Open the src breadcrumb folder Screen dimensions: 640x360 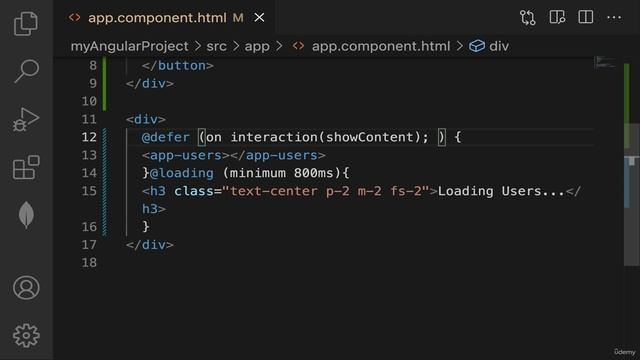[216, 46]
